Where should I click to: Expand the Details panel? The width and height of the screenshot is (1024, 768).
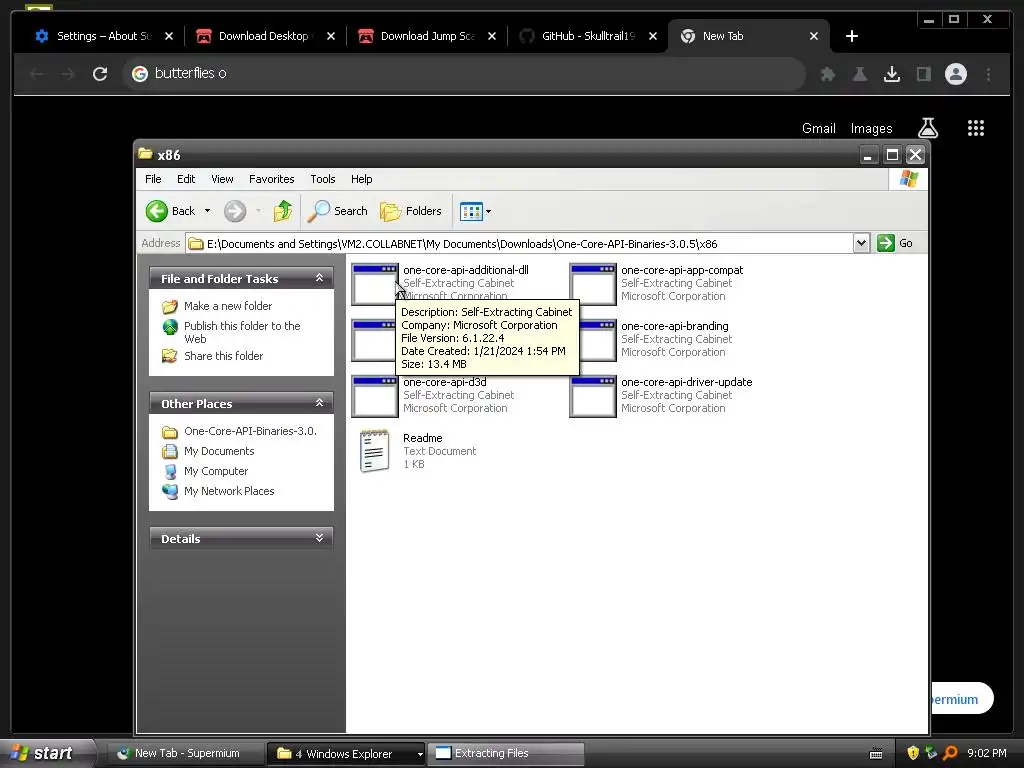(319, 537)
